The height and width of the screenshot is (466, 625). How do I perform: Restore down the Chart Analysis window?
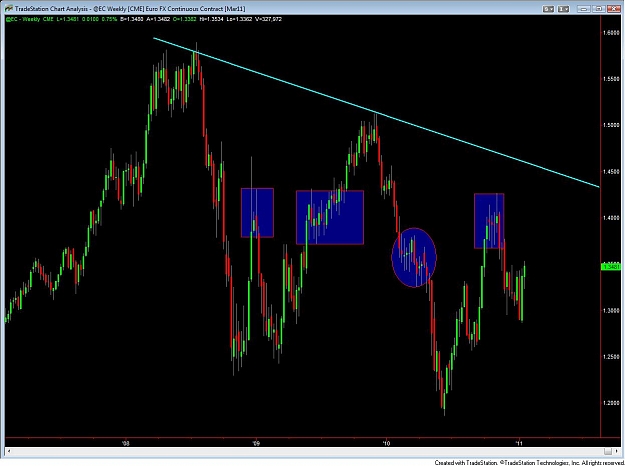(x=599, y=9)
